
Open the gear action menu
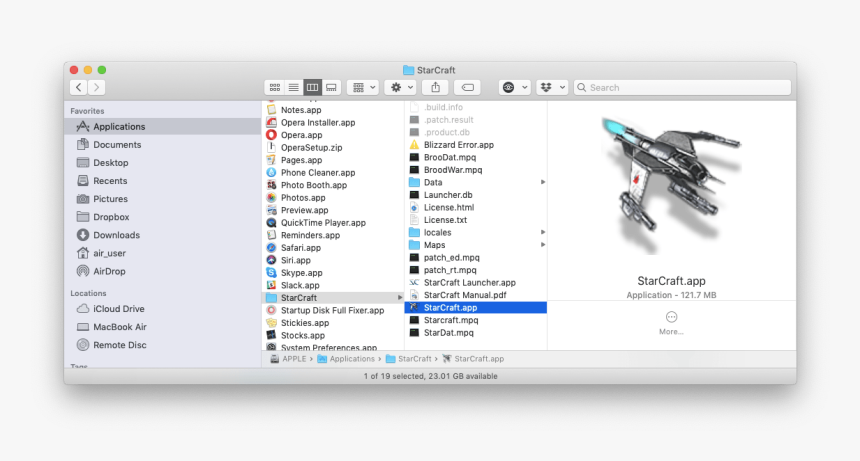[x=400, y=87]
